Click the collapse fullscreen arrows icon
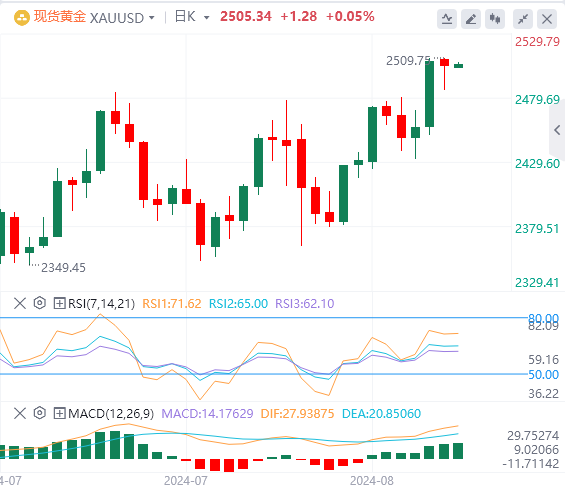This screenshot has width=565, height=491. coord(523,19)
